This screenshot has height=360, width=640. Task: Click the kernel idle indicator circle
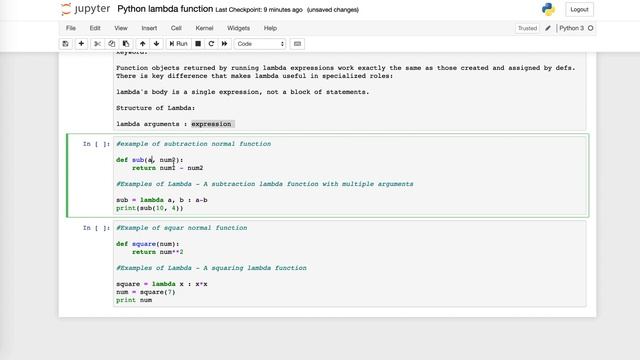[x=591, y=28]
